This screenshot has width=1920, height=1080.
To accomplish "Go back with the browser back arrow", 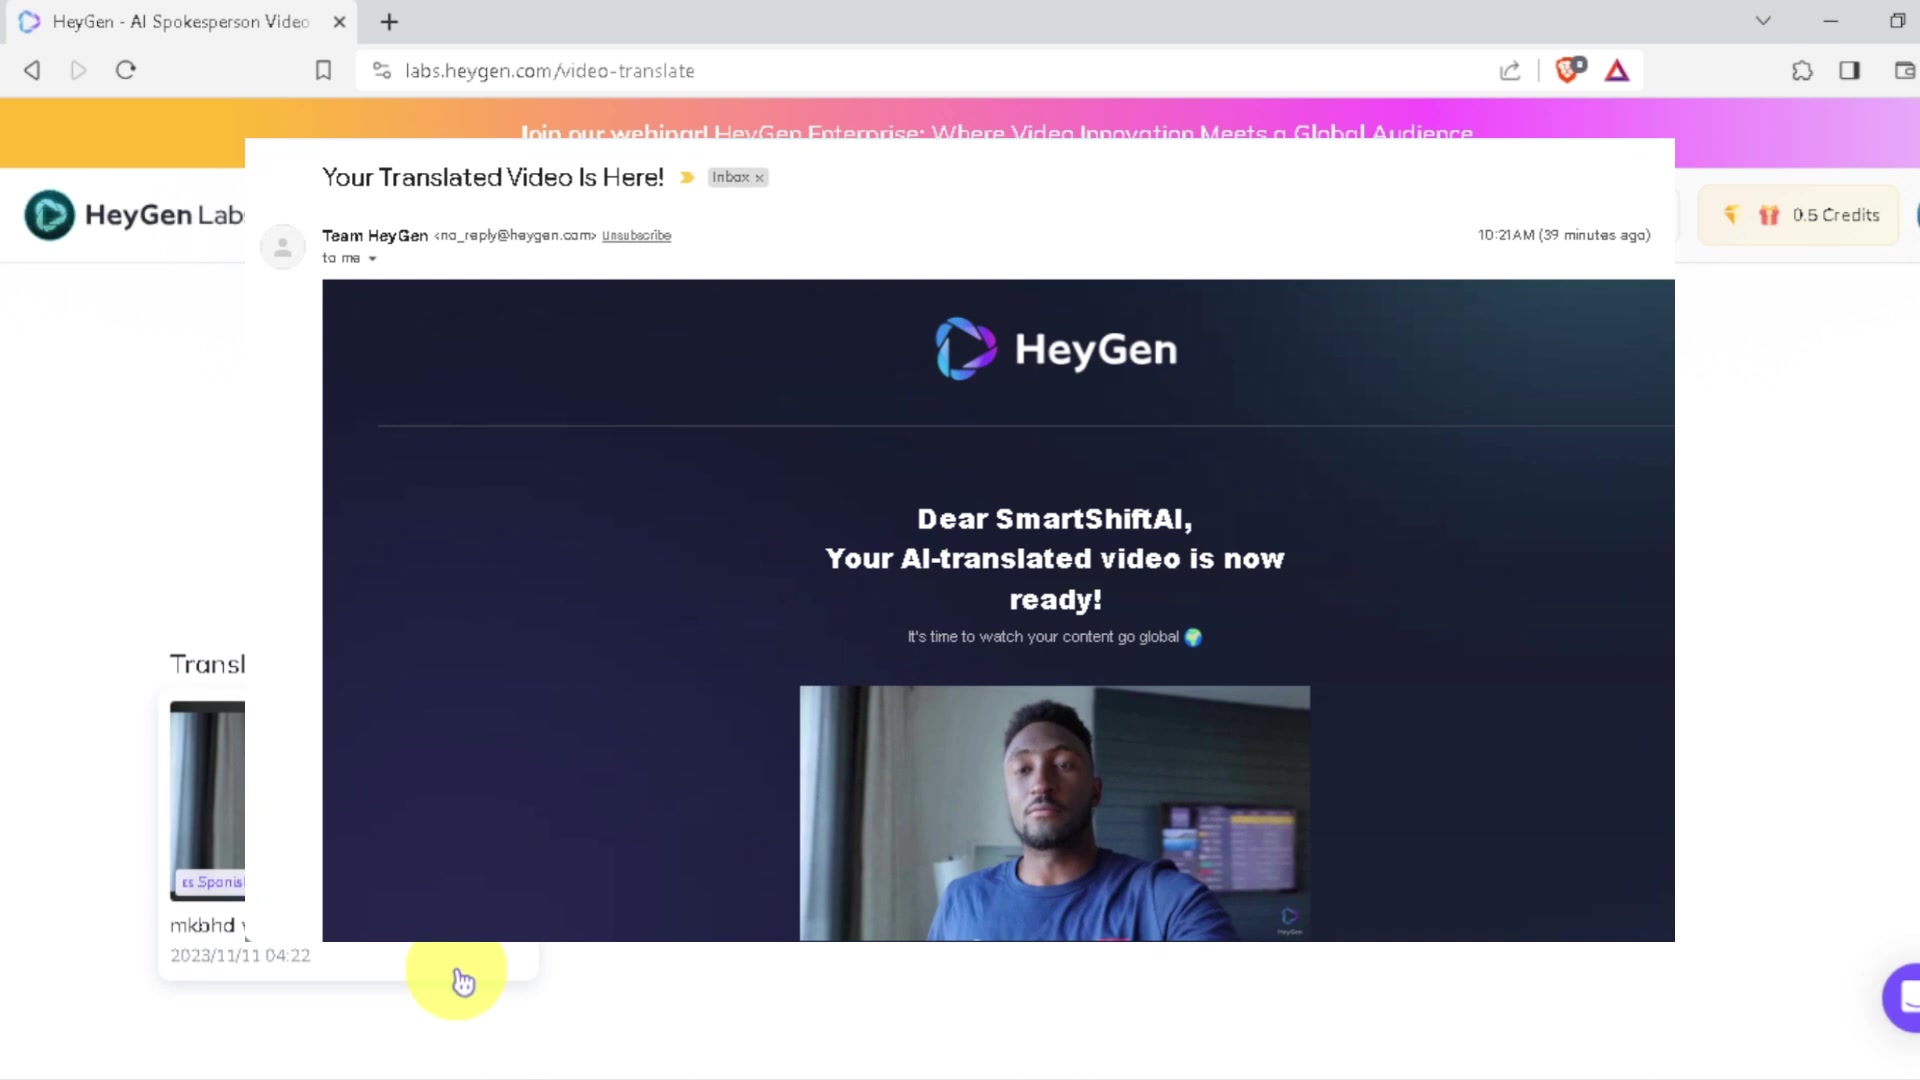I will point(32,70).
